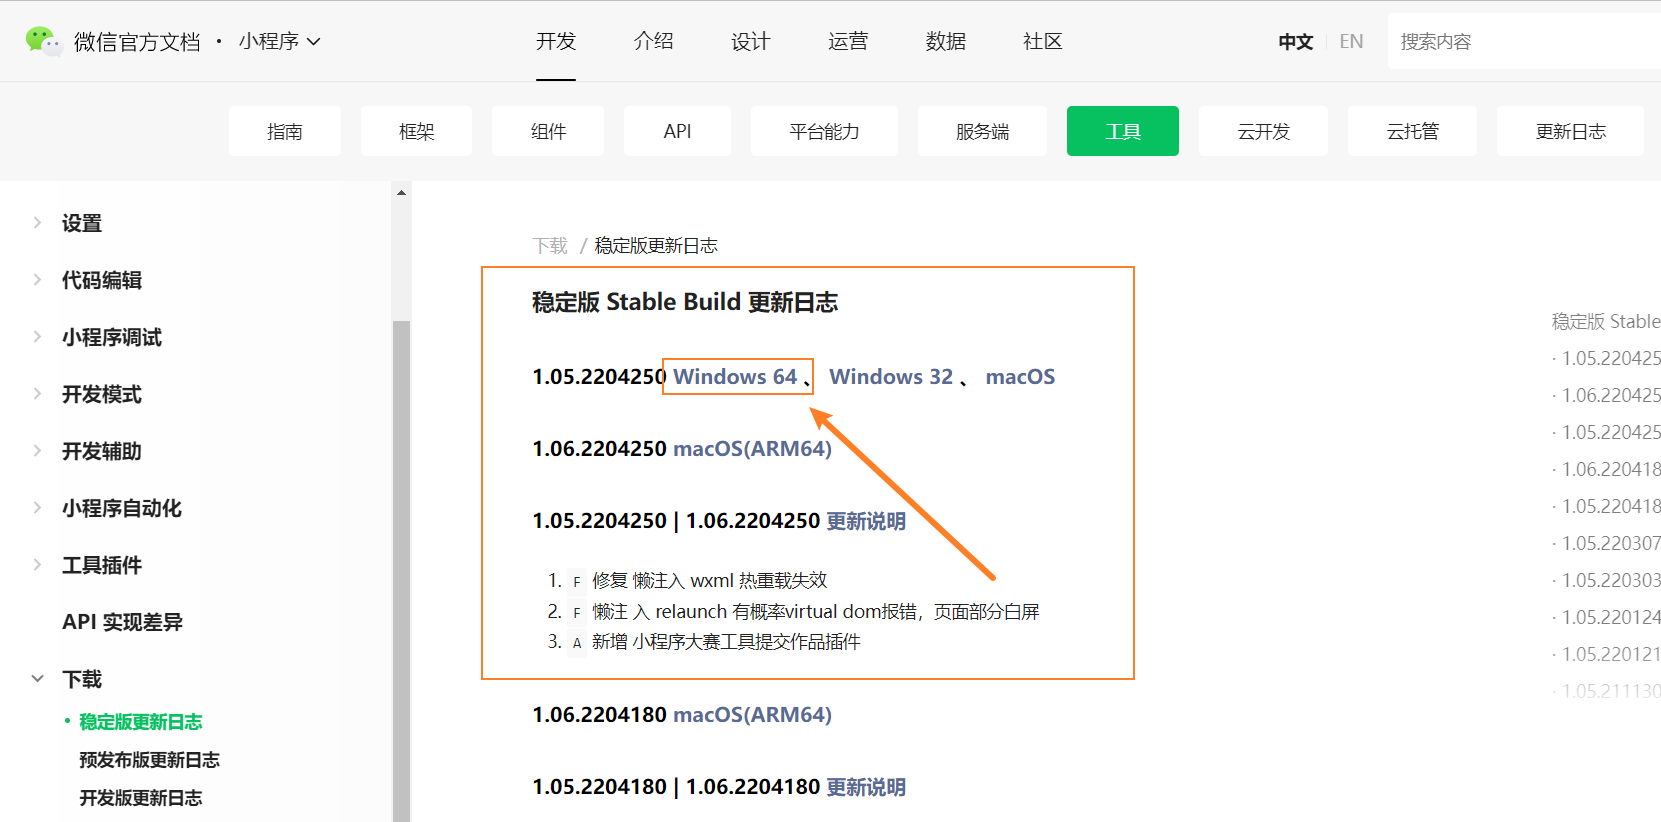
Task: Select the 服务端 sub-navigation button
Action: [x=982, y=131]
